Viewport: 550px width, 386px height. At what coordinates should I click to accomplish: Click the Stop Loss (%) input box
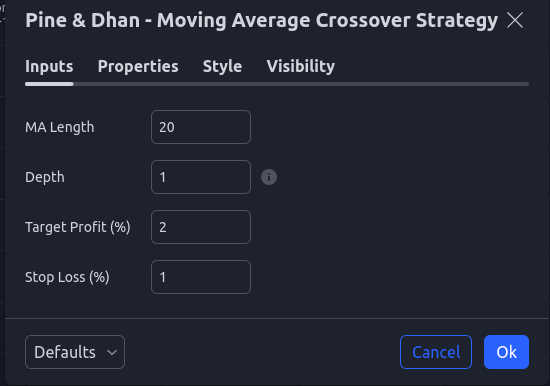pos(201,277)
